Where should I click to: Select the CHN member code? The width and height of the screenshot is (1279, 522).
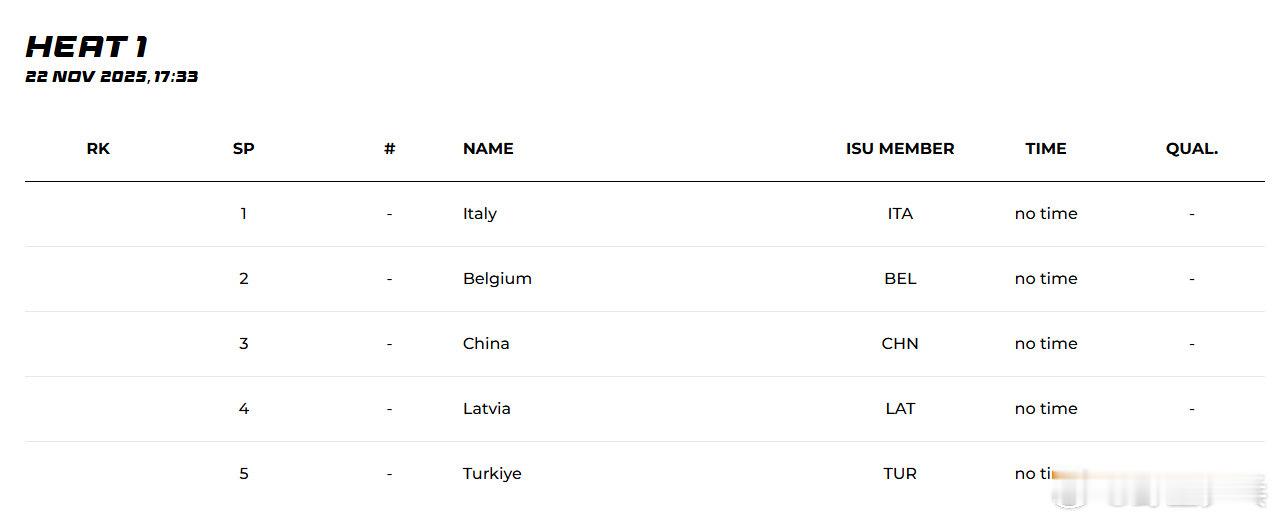point(900,344)
